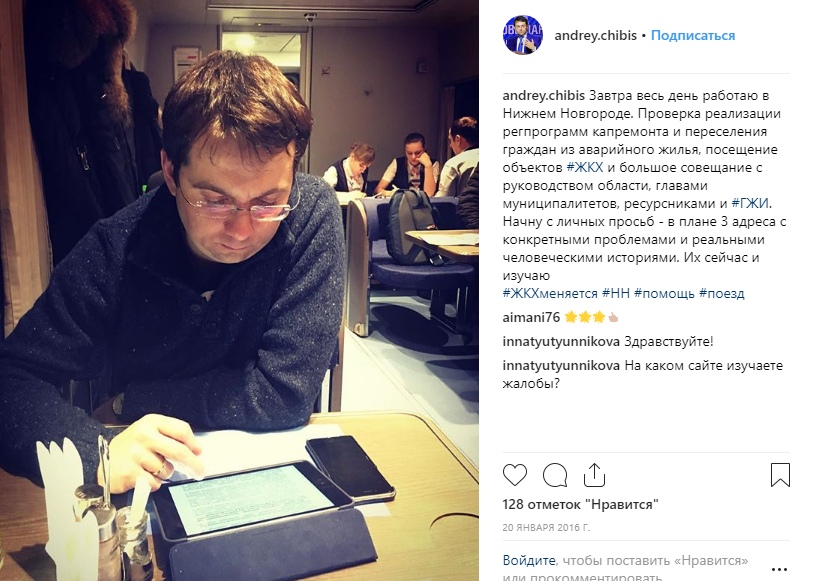The height and width of the screenshot is (581, 813).
Task: Save post with bookmark icon
Action: 780,475
